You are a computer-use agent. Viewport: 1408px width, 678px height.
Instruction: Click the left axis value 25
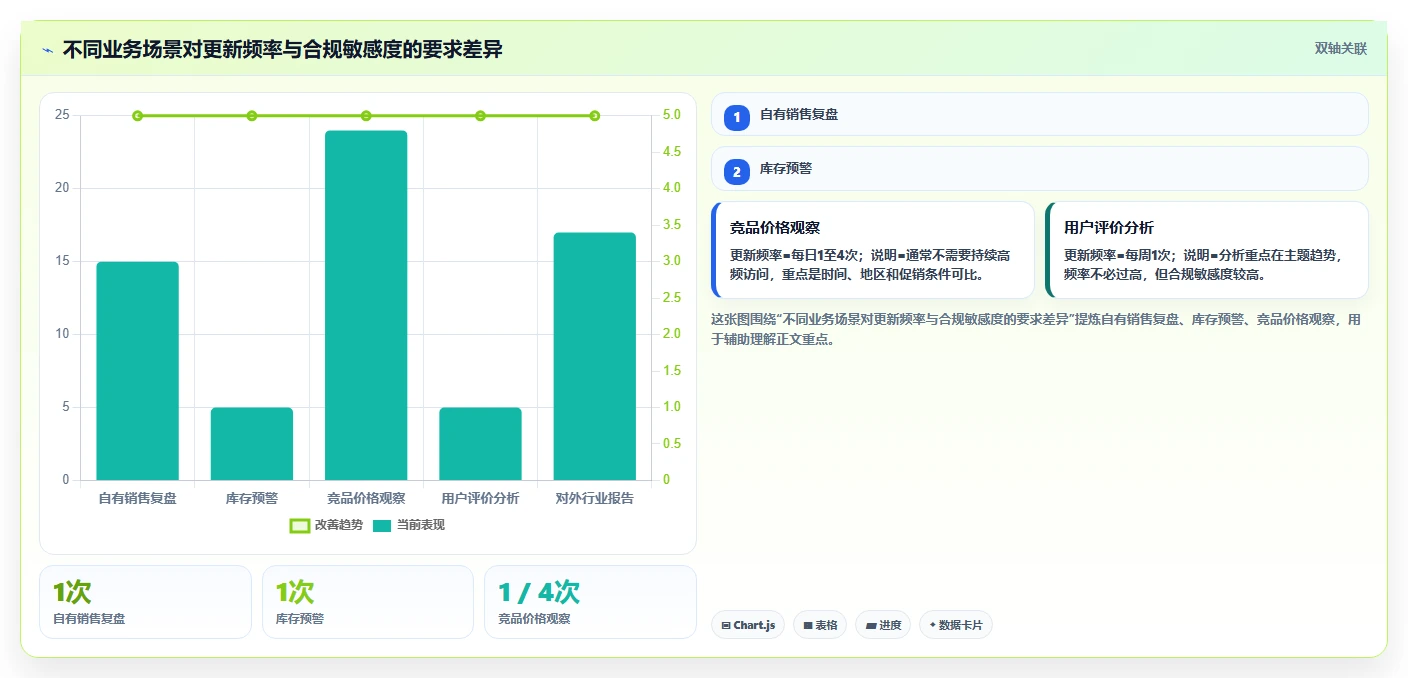click(x=62, y=115)
